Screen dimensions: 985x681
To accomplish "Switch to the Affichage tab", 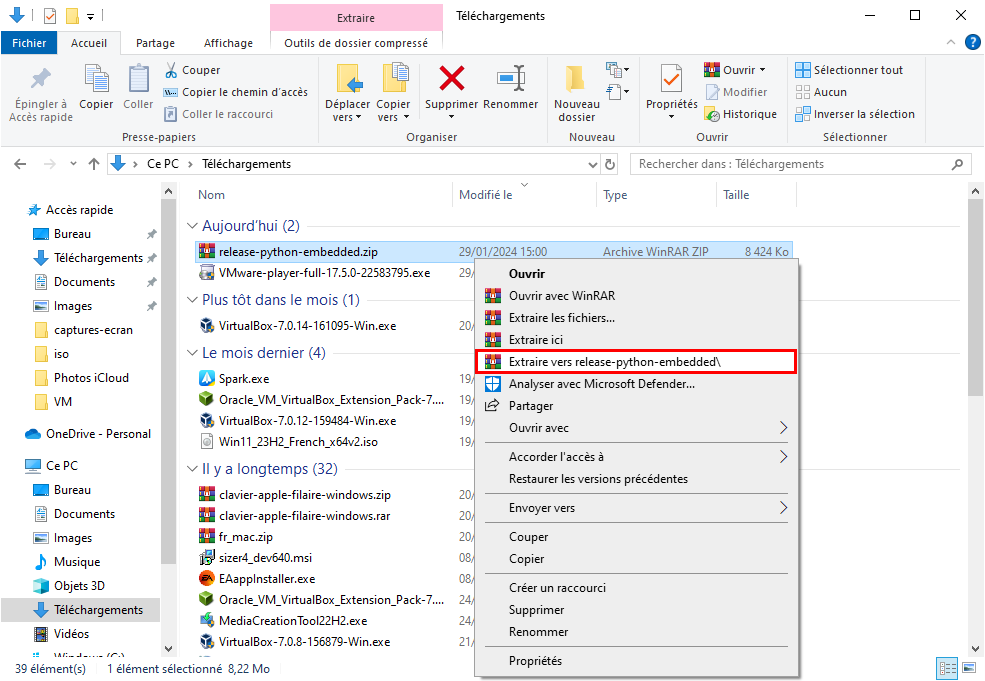I will pos(228,43).
